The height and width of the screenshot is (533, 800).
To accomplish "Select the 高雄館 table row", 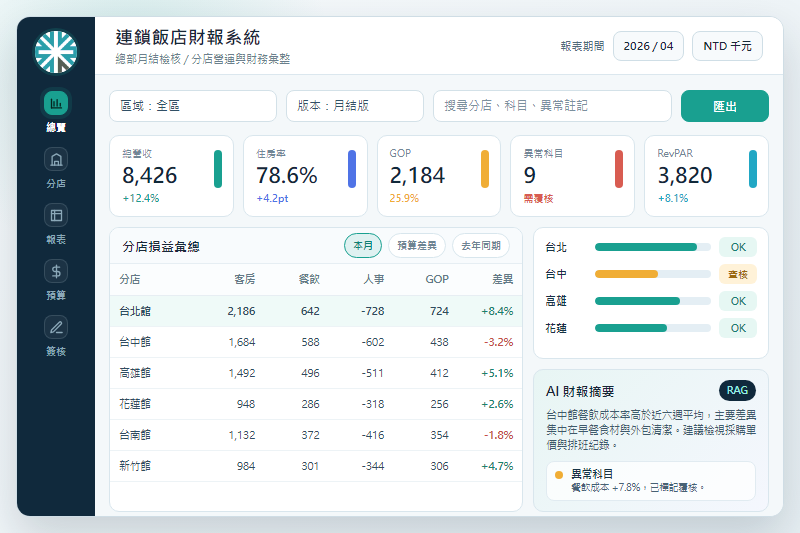I will [316, 373].
